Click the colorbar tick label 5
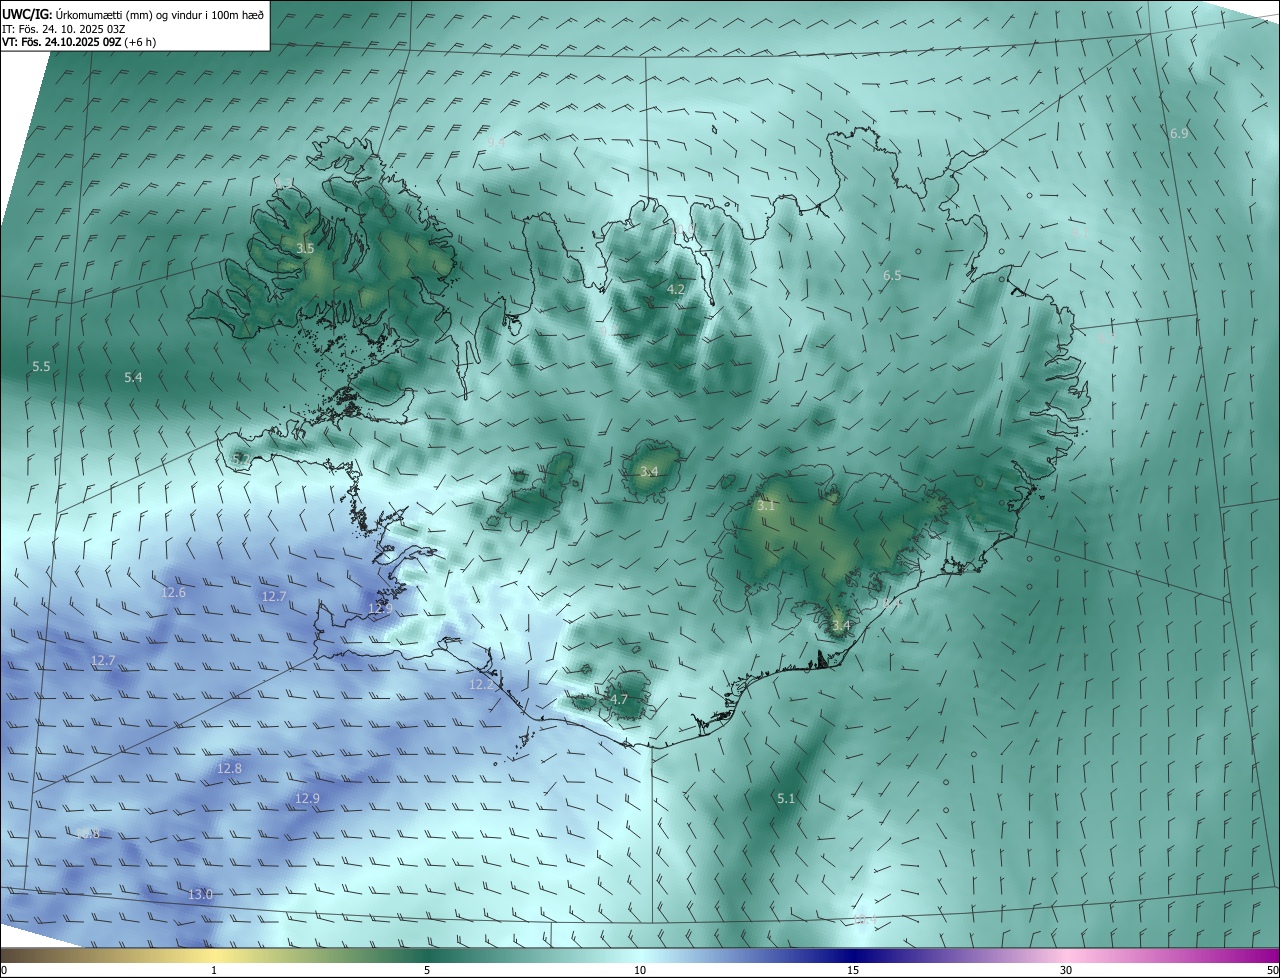 coord(427,970)
